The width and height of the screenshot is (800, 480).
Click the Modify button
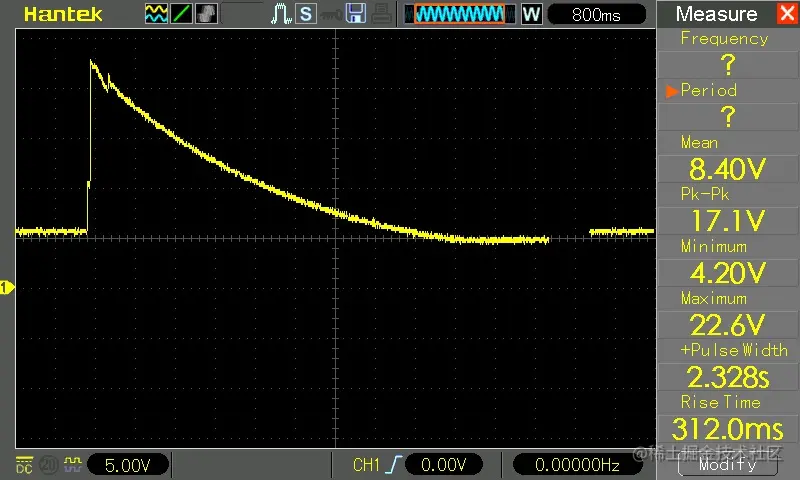728,464
